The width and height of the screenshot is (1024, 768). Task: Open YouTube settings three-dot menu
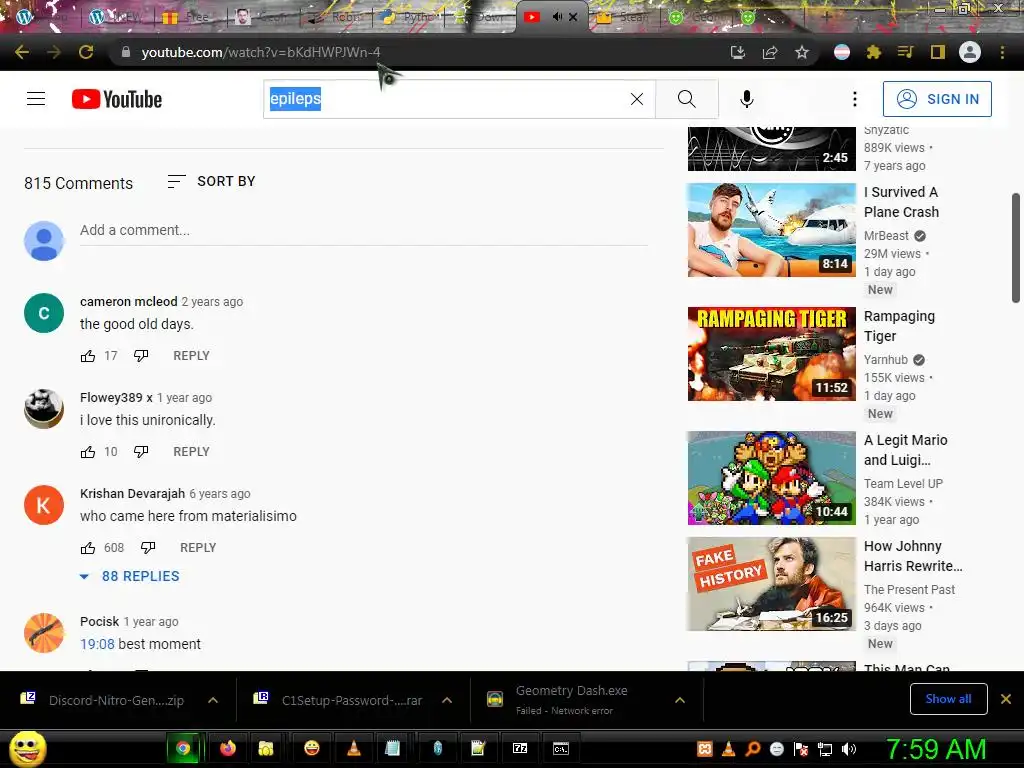point(854,99)
